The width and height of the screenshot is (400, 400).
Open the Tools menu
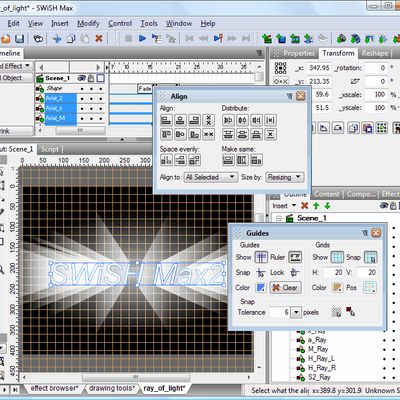tap(149, 23)
